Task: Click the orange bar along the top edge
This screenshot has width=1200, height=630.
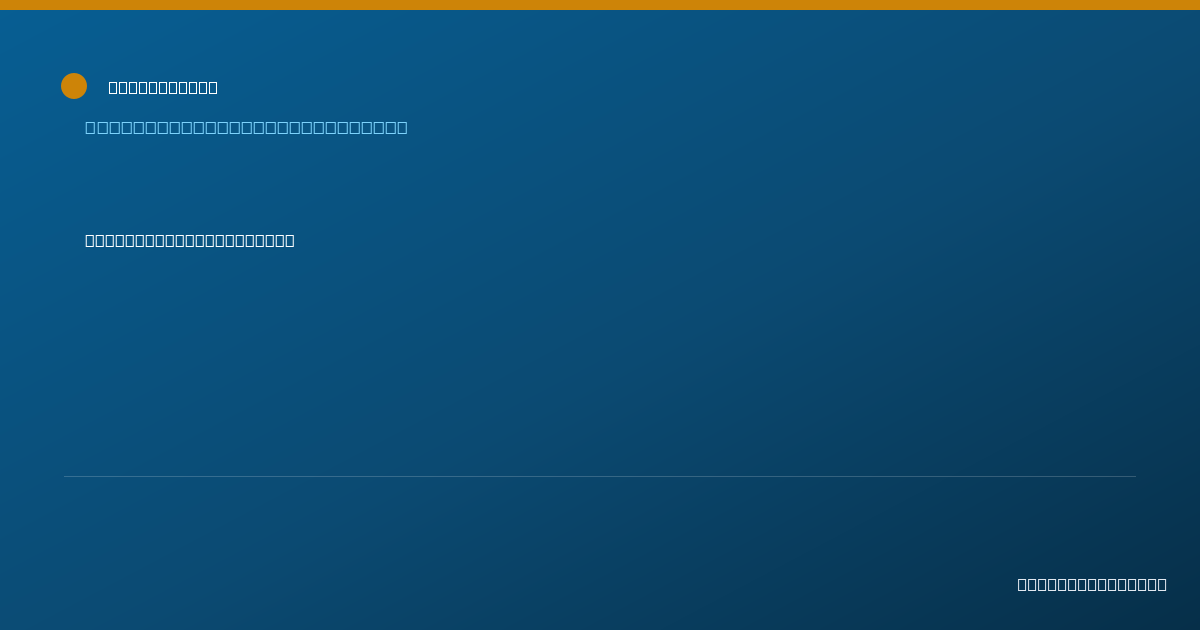Action: point(600,5)
